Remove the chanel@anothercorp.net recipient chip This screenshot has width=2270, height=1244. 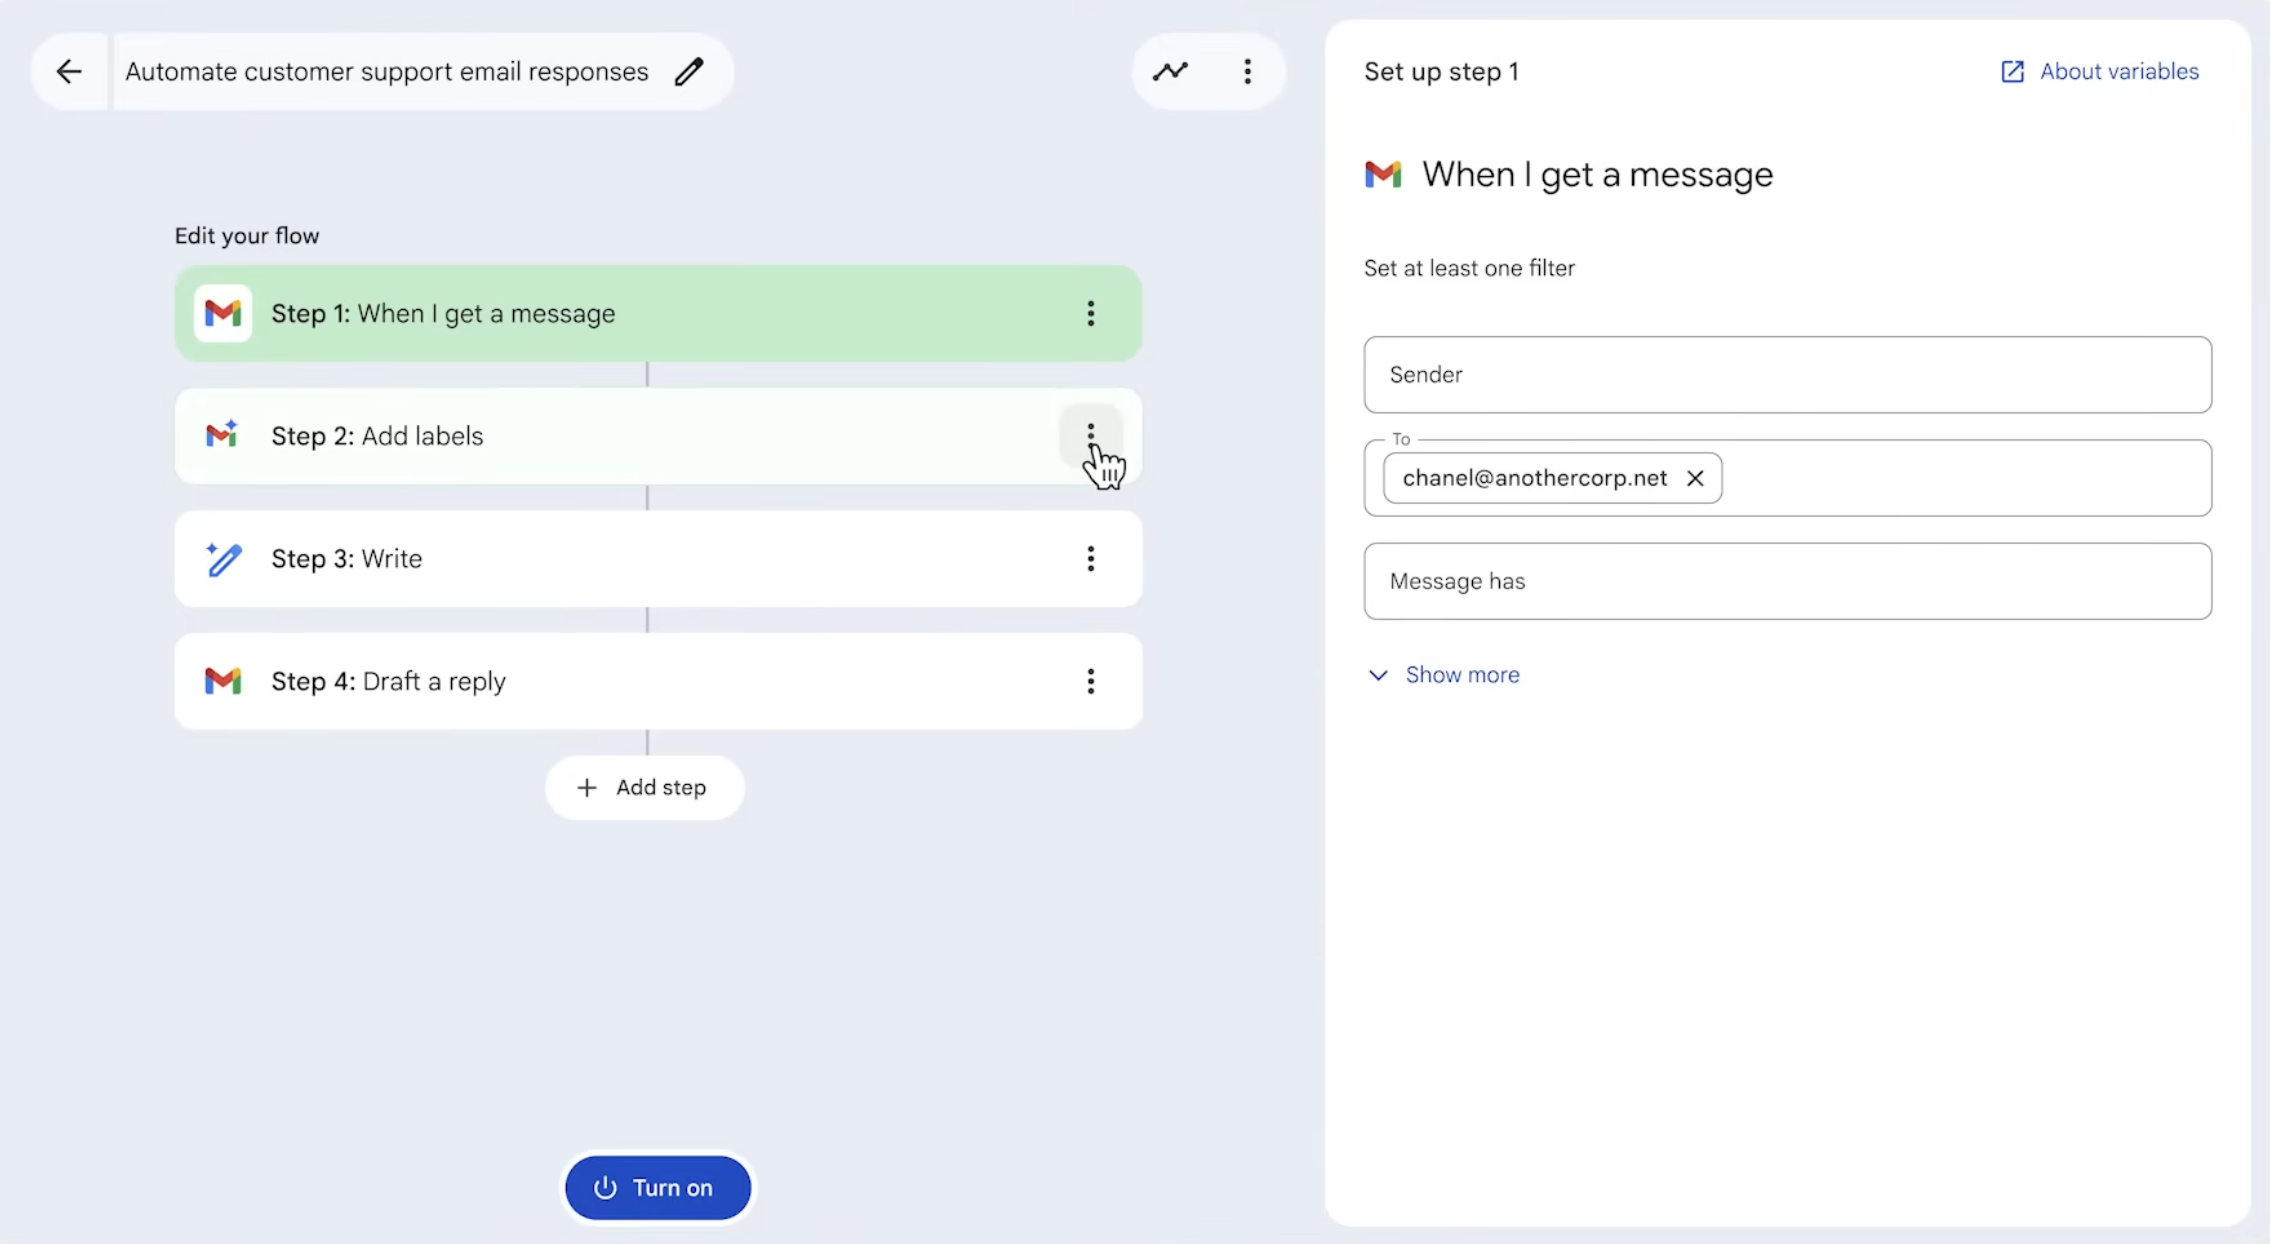pos(1696,478)
